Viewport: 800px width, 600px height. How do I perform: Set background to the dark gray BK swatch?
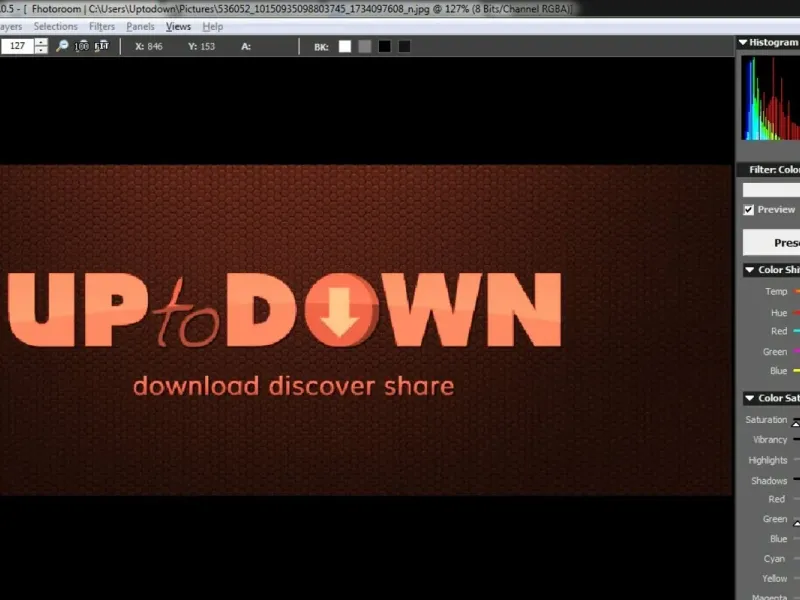(404, 46)
